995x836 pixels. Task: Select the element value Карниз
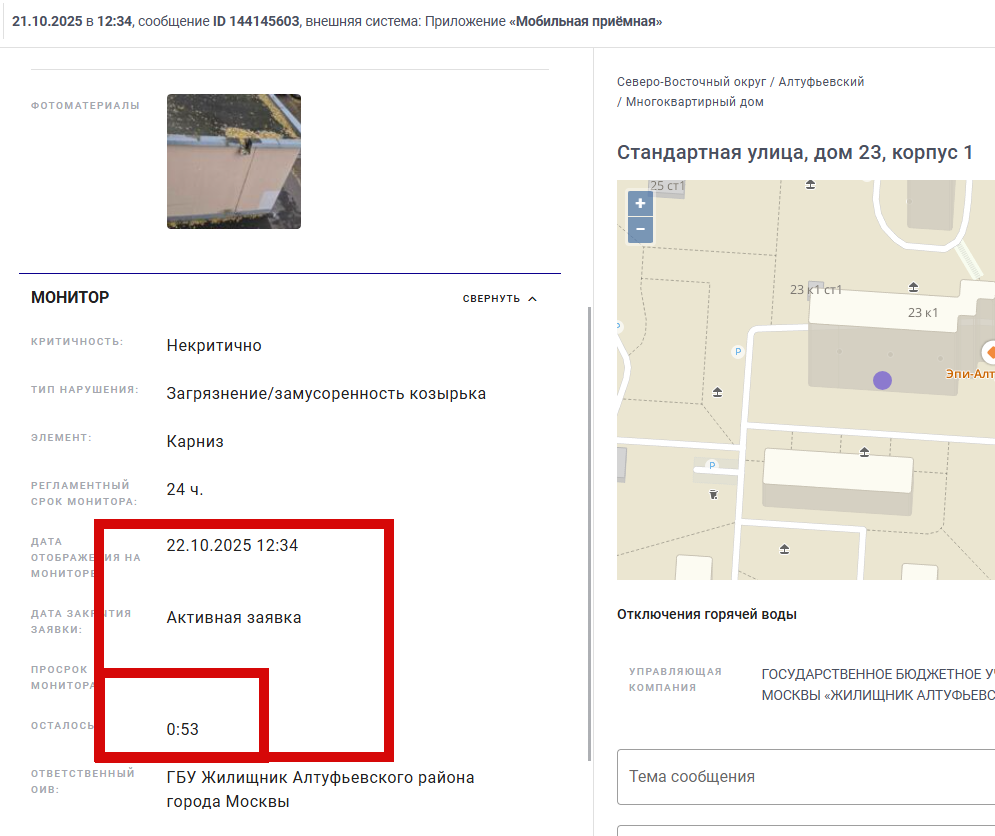pos(195,441)
